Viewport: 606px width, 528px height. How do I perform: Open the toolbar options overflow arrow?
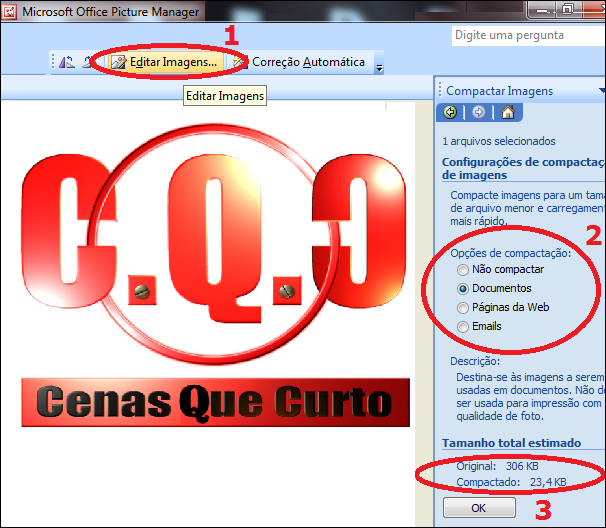point(380,68)
